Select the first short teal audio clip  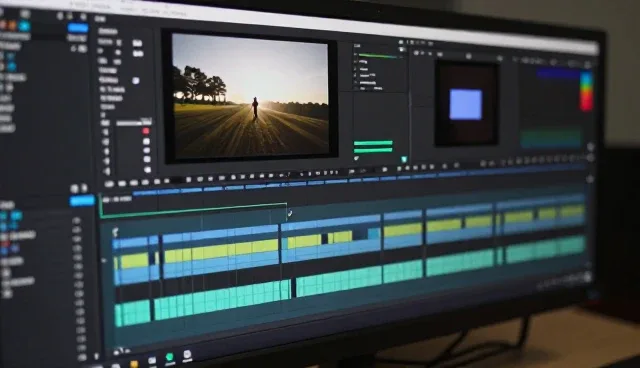pyautogui.click(x=133, y=313)
